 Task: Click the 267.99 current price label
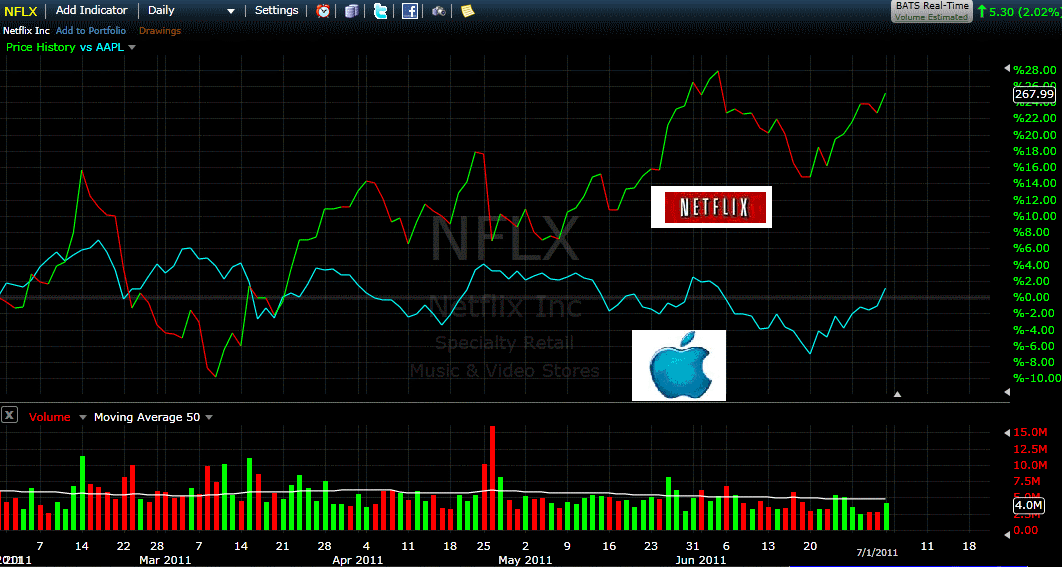(1034, 94)
